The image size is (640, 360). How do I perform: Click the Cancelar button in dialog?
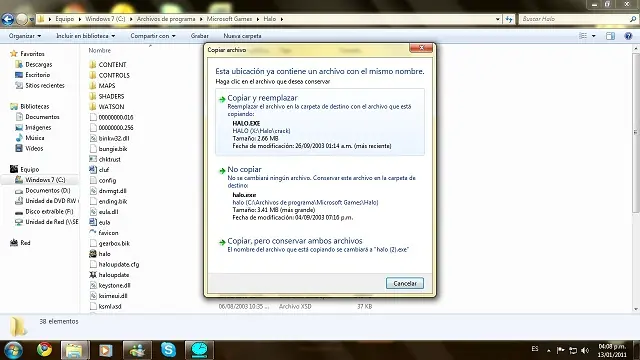click(404, 283)
